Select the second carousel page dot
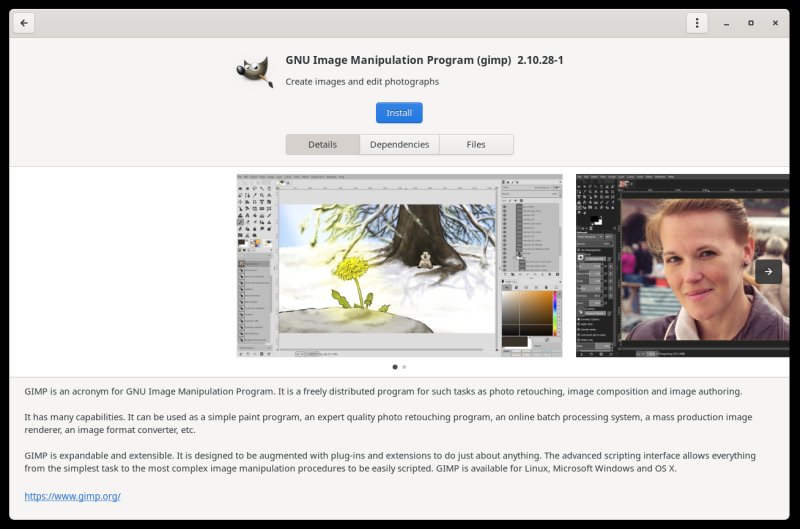 pyautogui.click(x=404, y=367)
